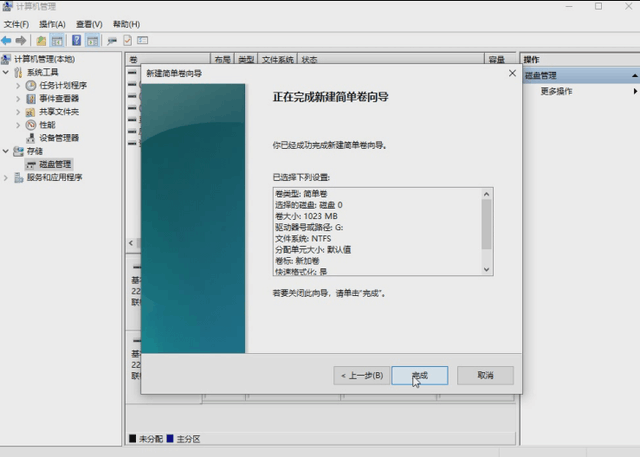Click 更多操作 in the actions pane
Screen dimensions: 640x457
[x=556, y=91]
